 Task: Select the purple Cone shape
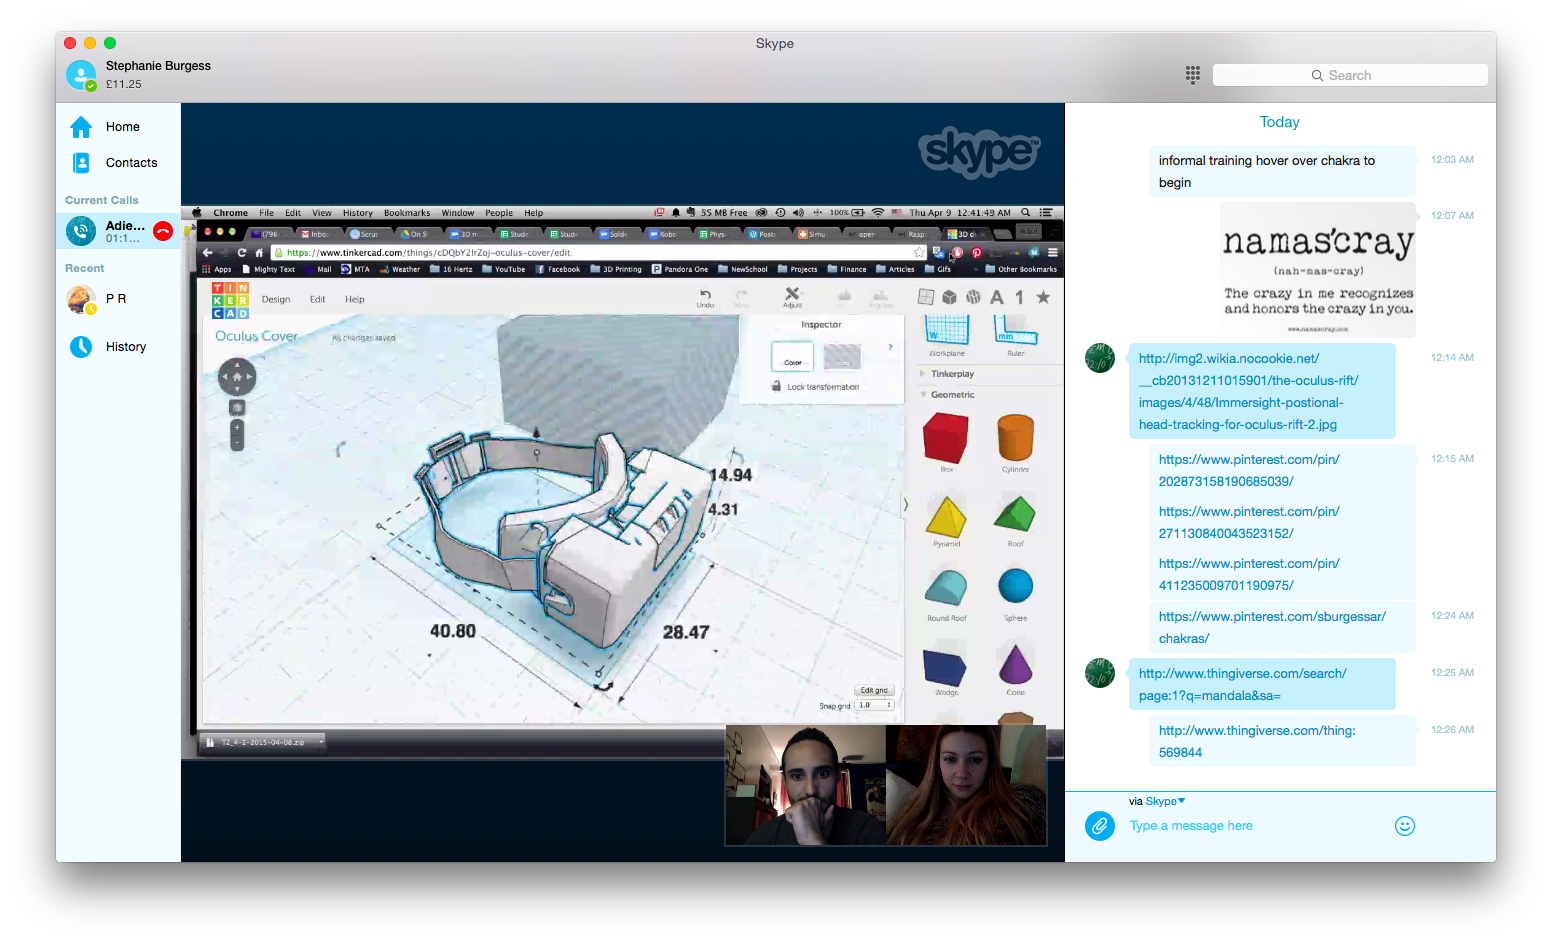tap(1015, 666)
